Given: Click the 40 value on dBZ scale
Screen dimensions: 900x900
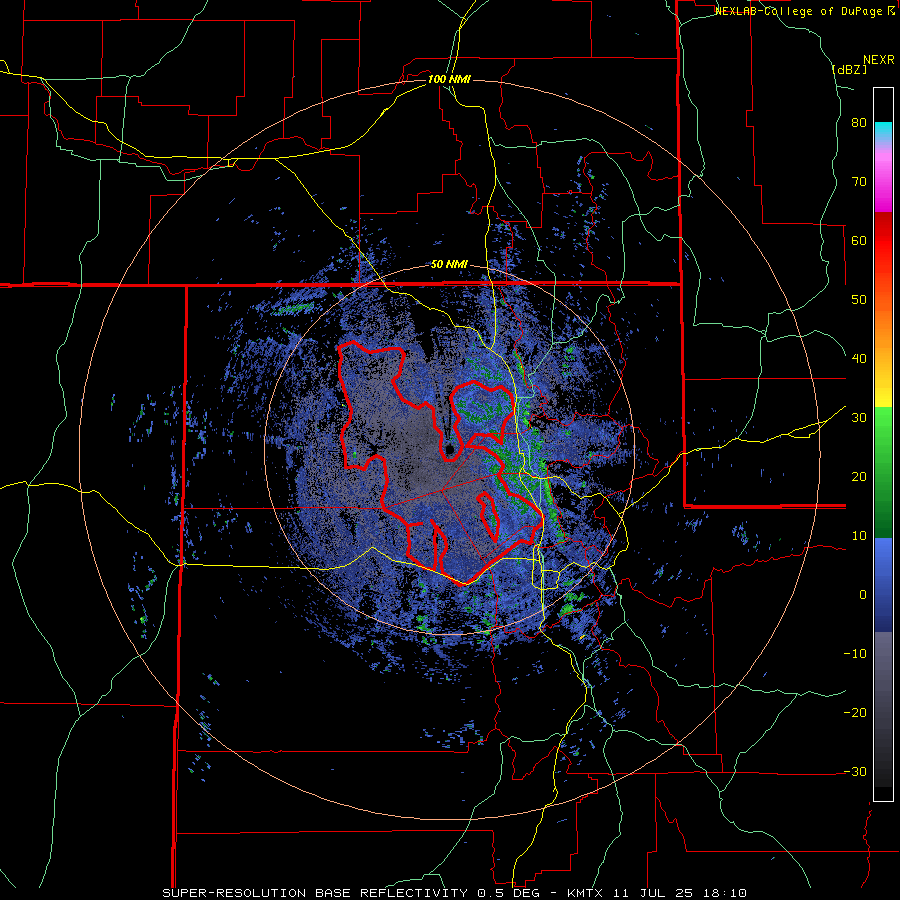Looking at the screenshot, I should click(859, 359).
